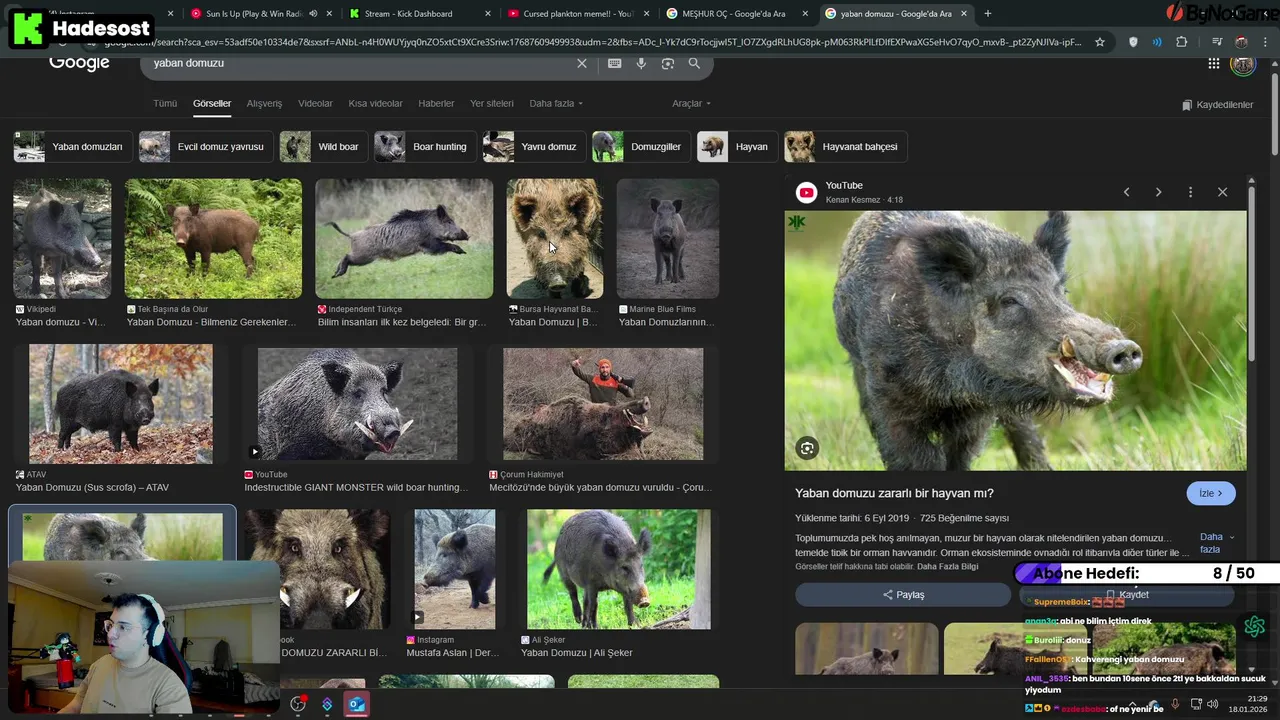
Task: Bookmark this page with the star icon
Action: click(1100, 42)
